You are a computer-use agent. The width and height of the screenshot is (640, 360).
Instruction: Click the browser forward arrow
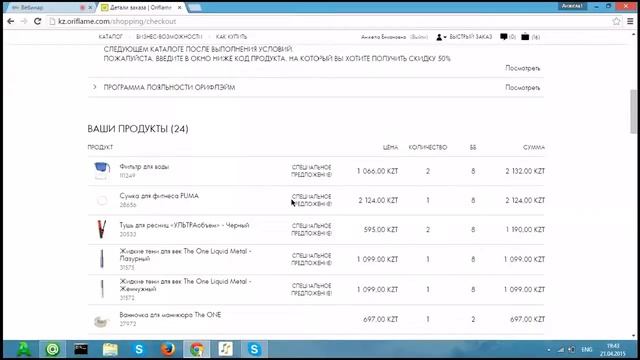(x=24, y=21)
